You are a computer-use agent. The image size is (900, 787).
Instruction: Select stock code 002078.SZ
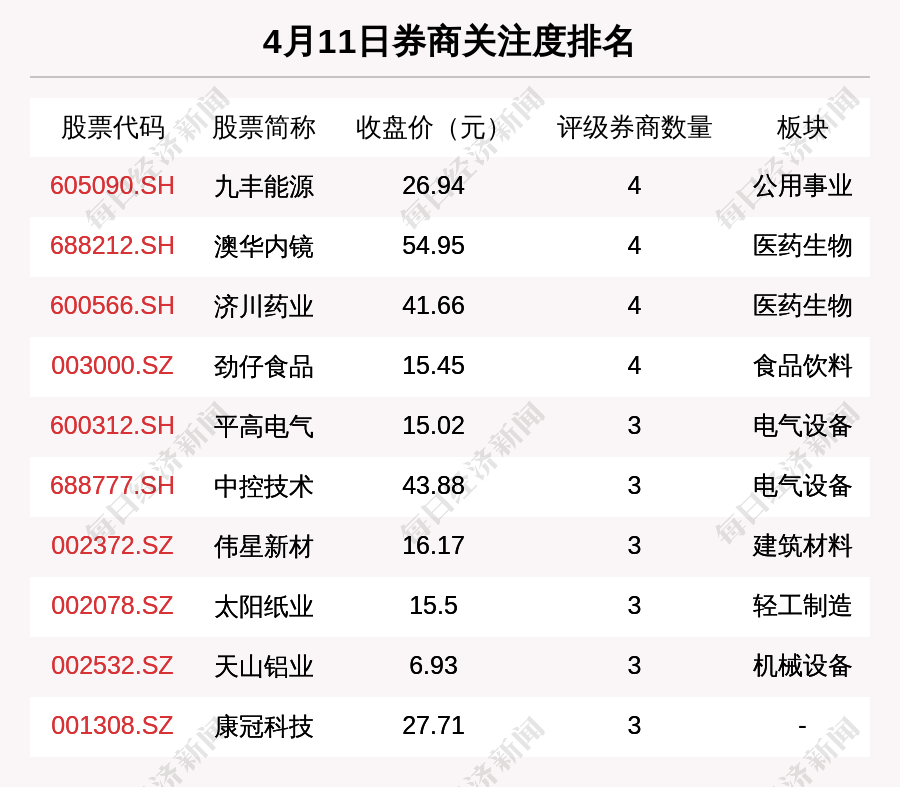112,606
